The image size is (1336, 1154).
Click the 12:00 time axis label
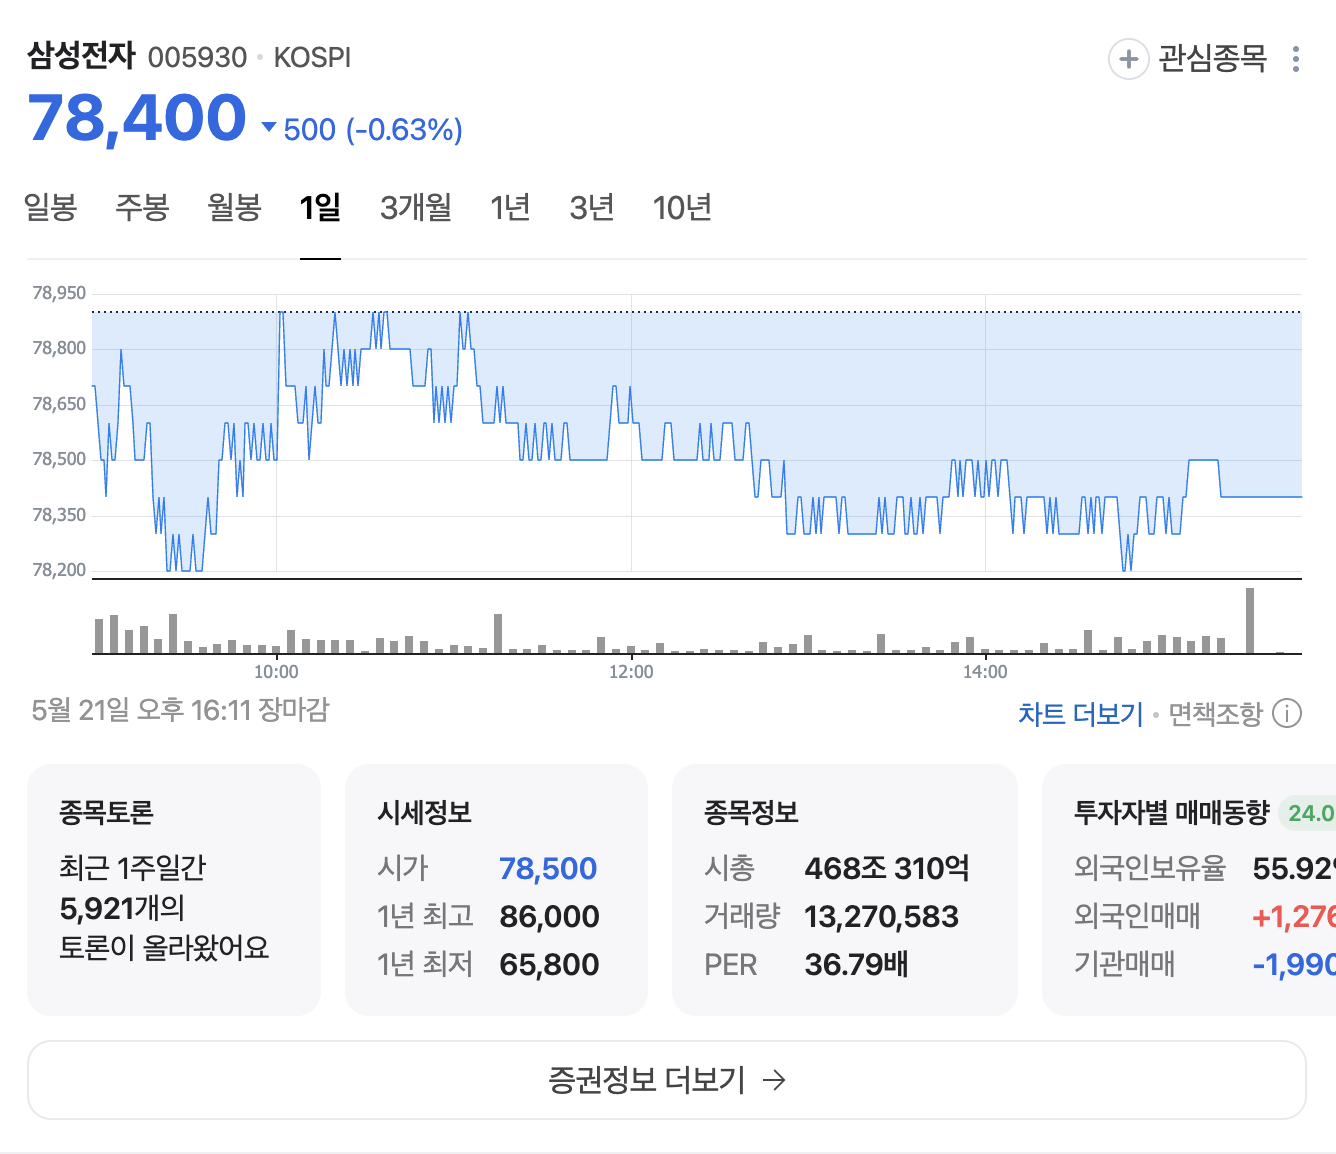[x=631, y=672]
